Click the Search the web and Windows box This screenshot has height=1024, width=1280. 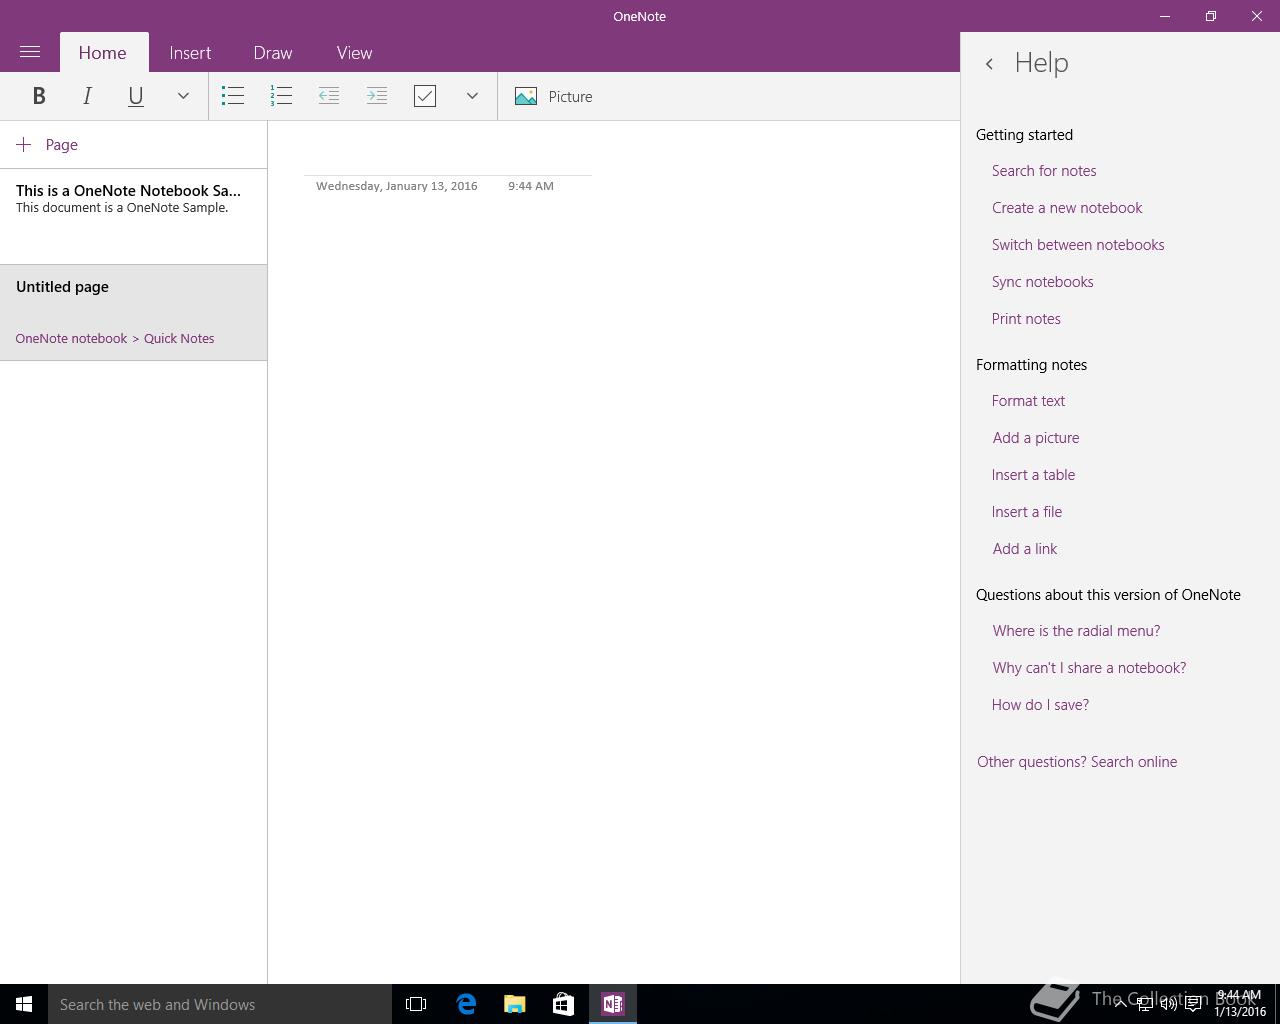click(x=220, y=1004)
